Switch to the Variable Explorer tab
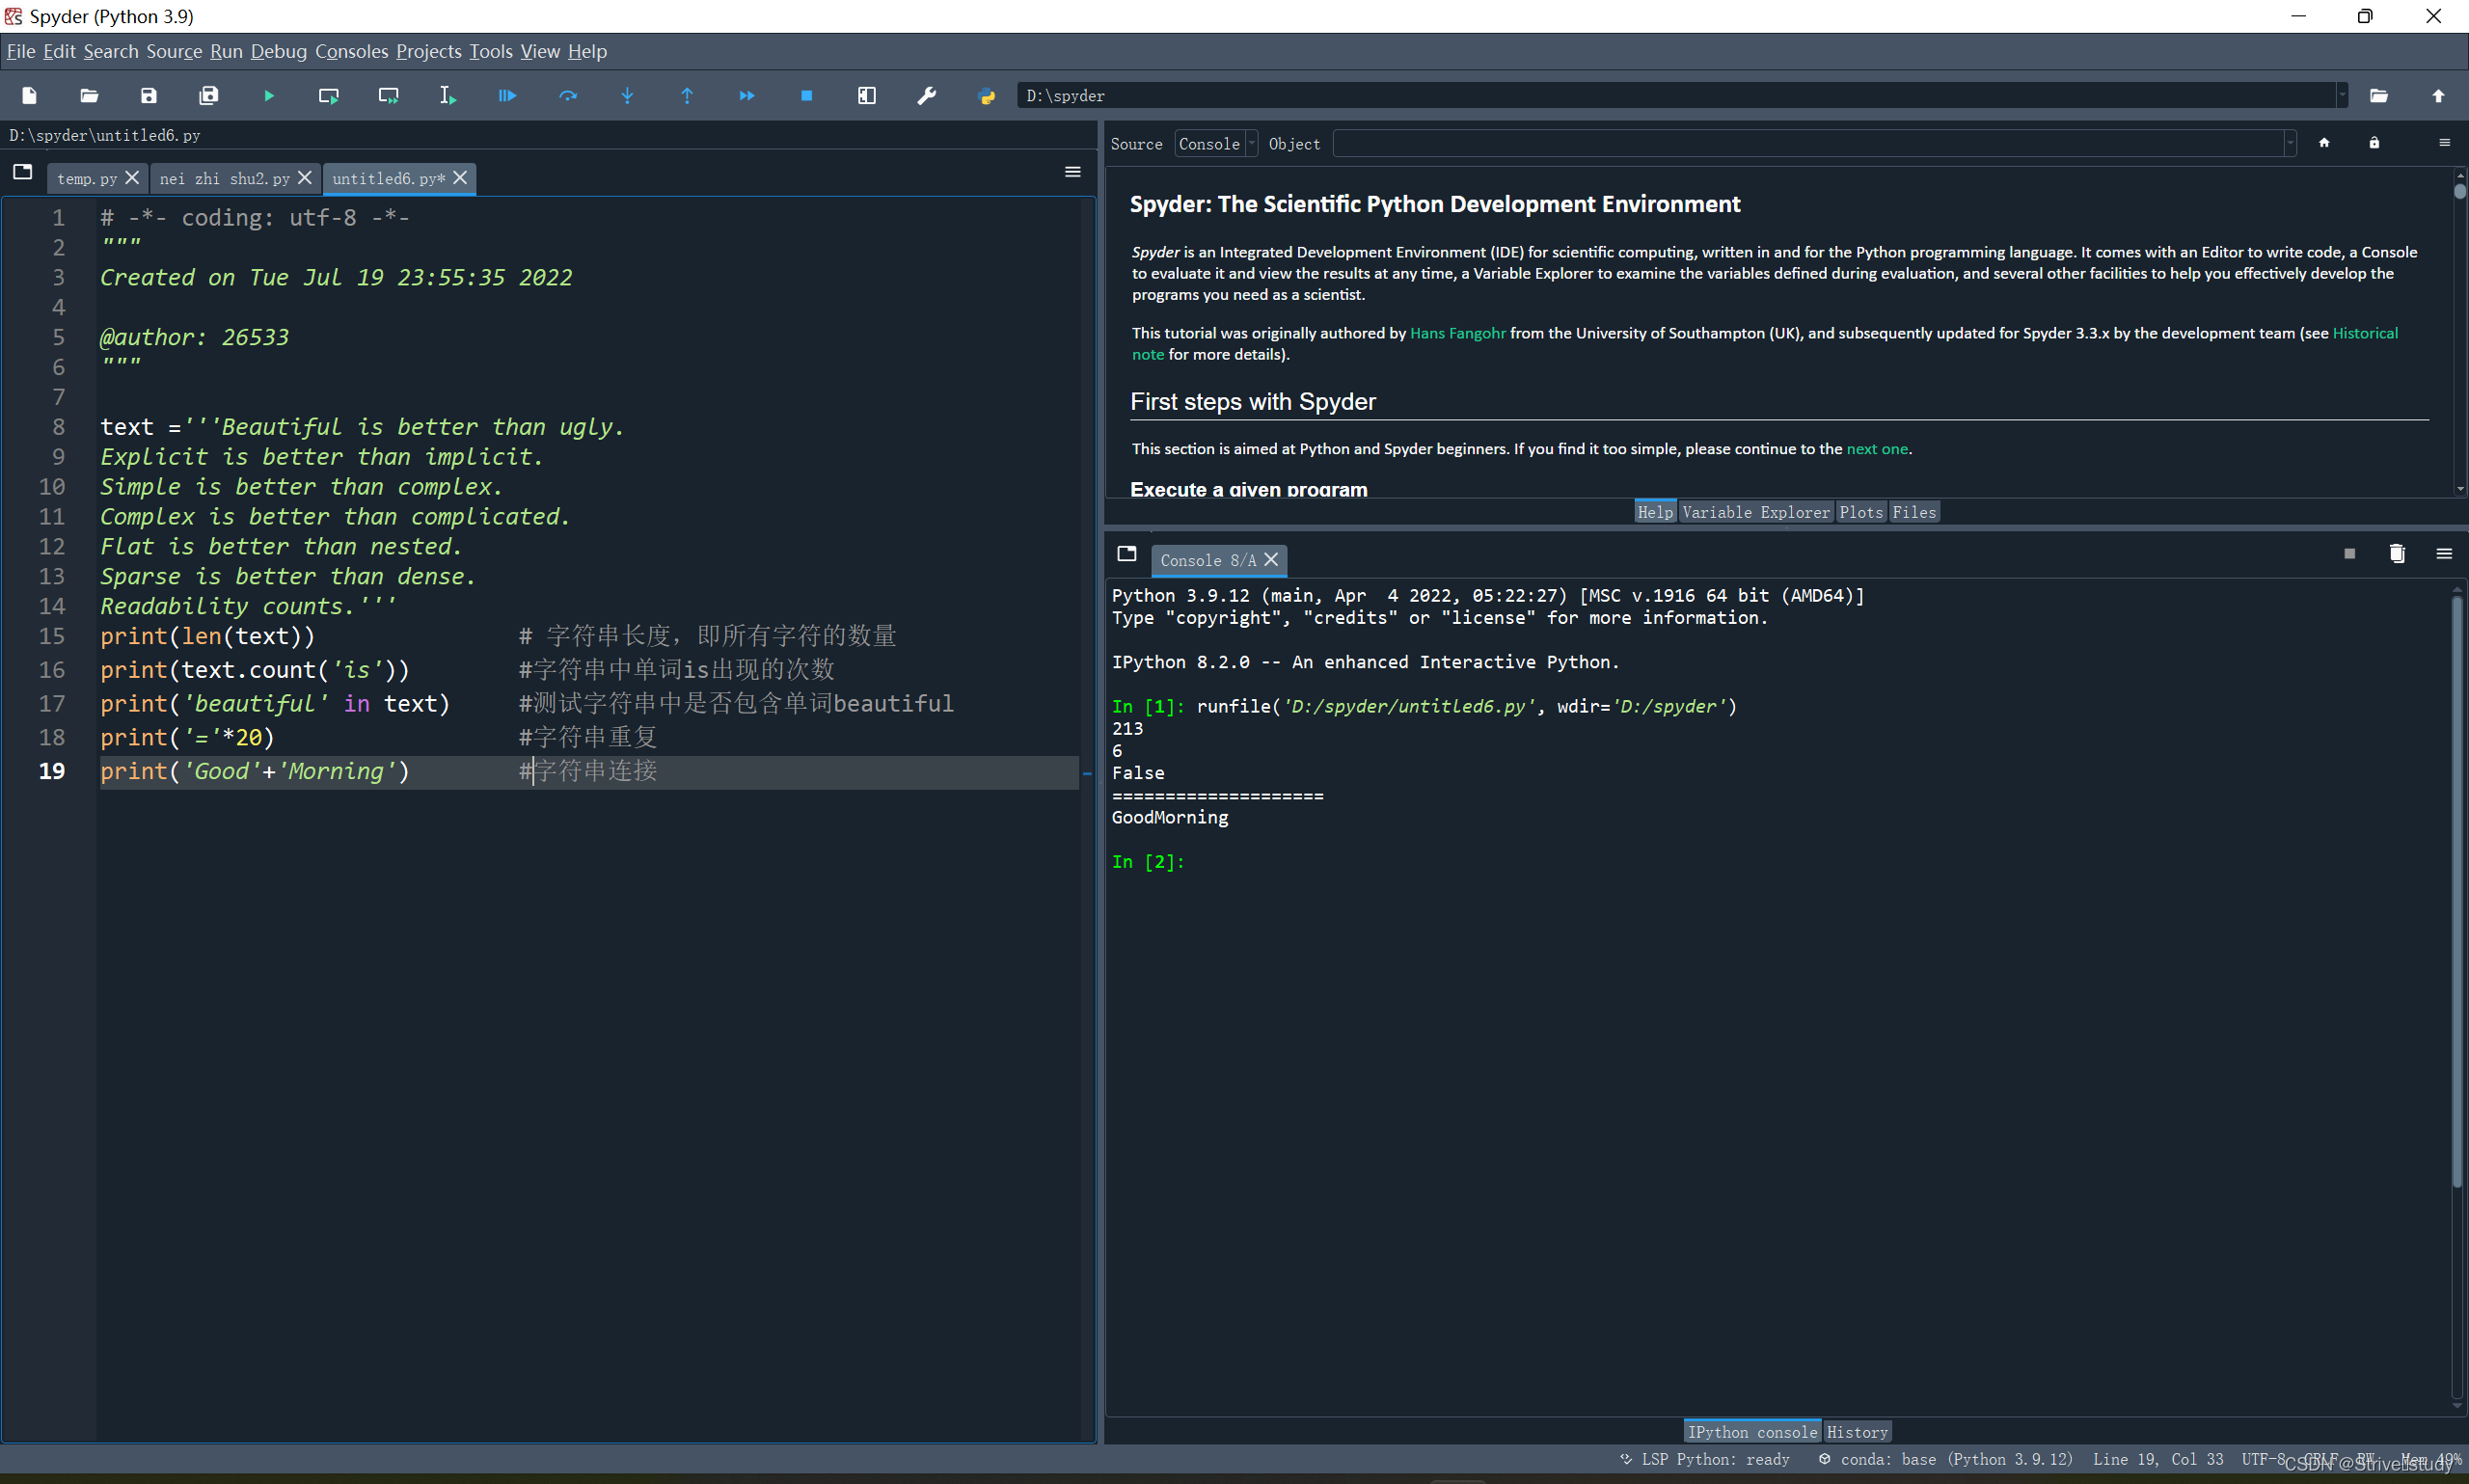This screenshot has height=1484, width=2469. pos(1755,512)
